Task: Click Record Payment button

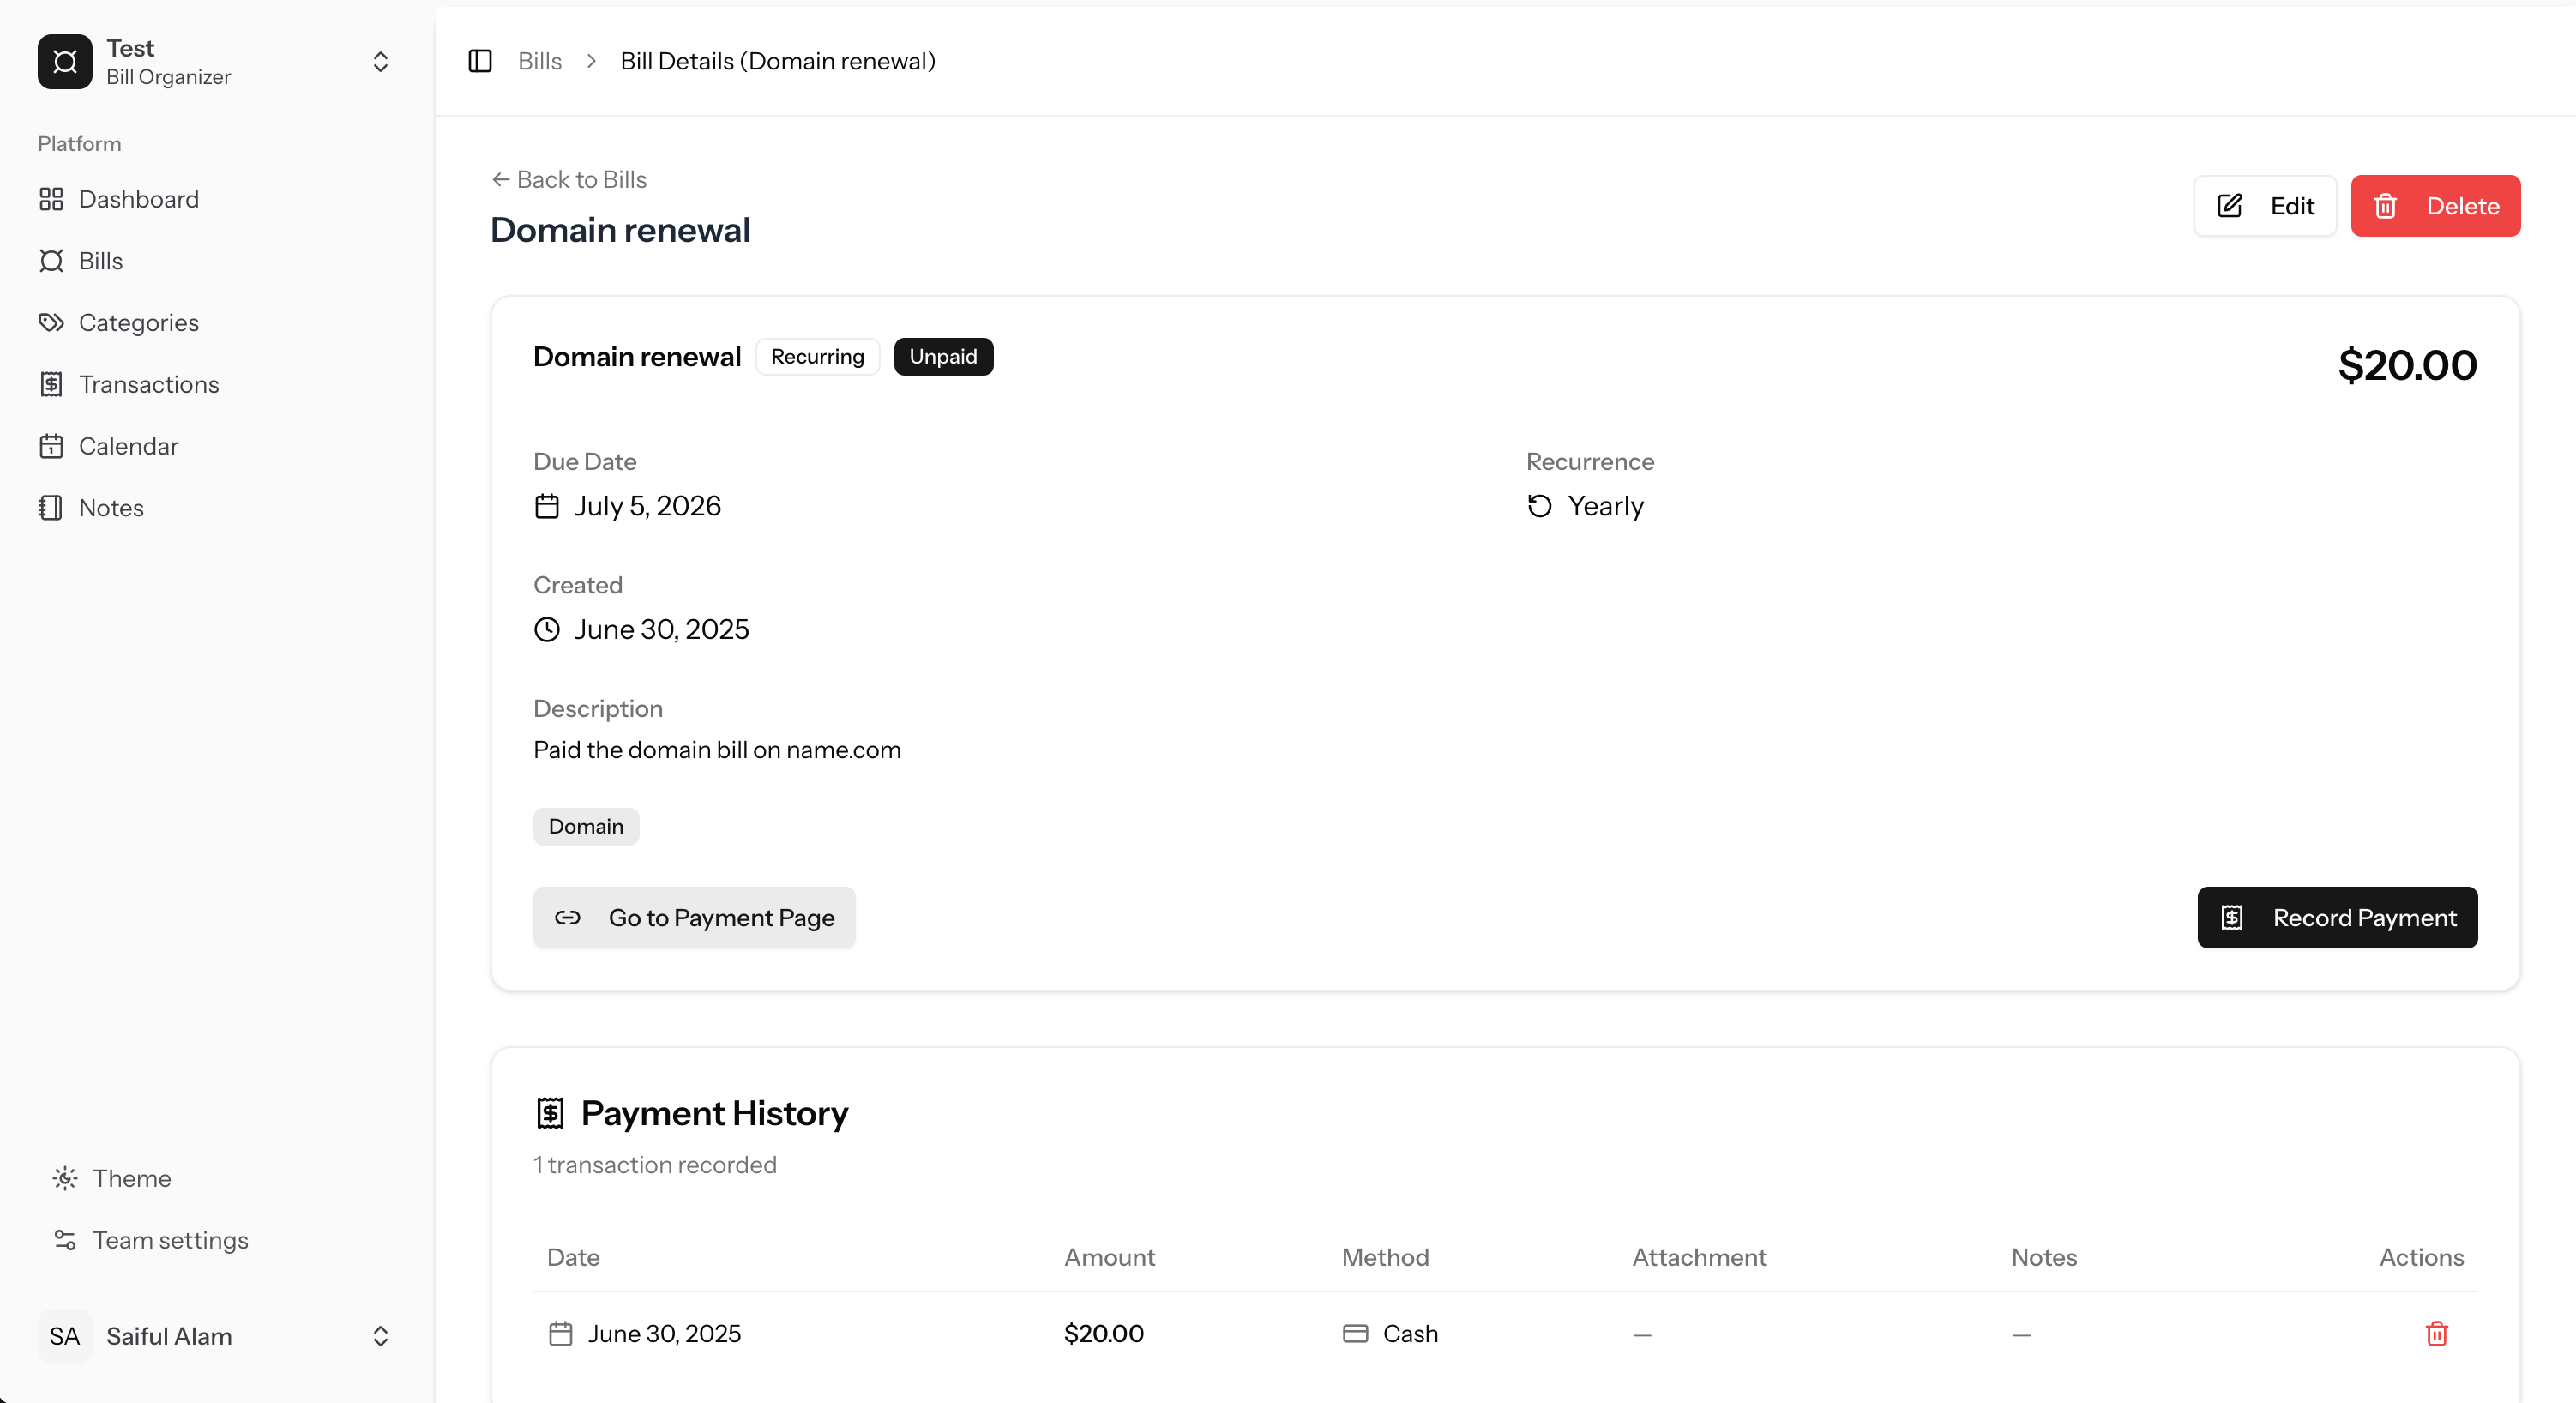Action: 2337,918
